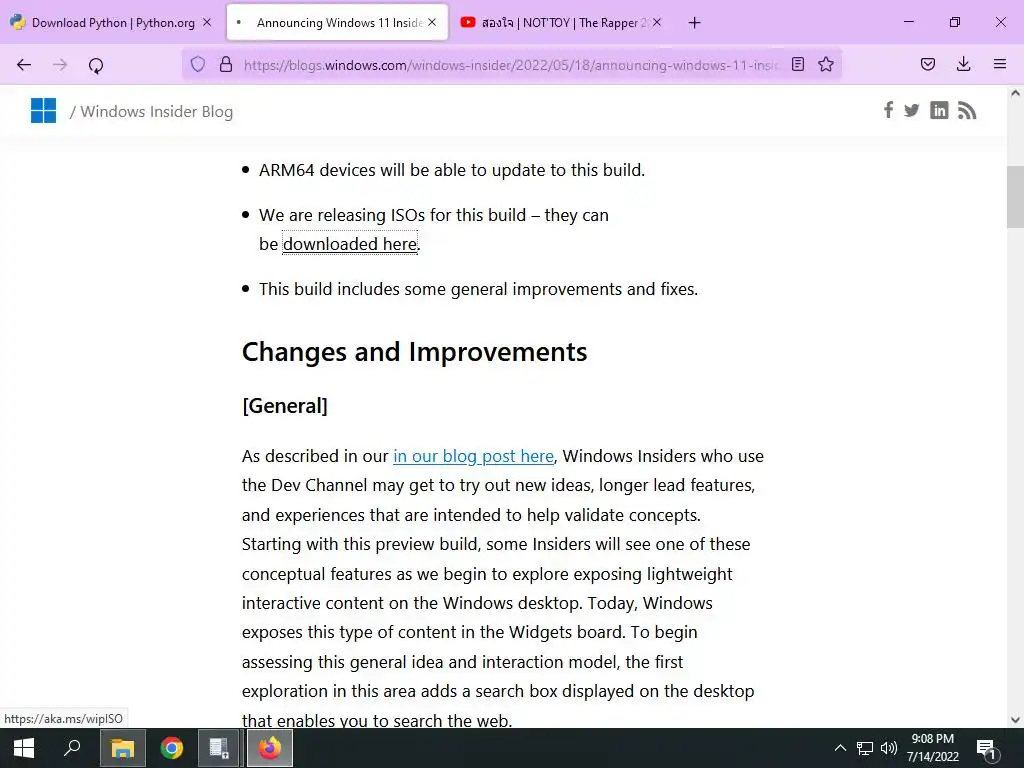Open File Explorer from taskbar

click(122, 748)
